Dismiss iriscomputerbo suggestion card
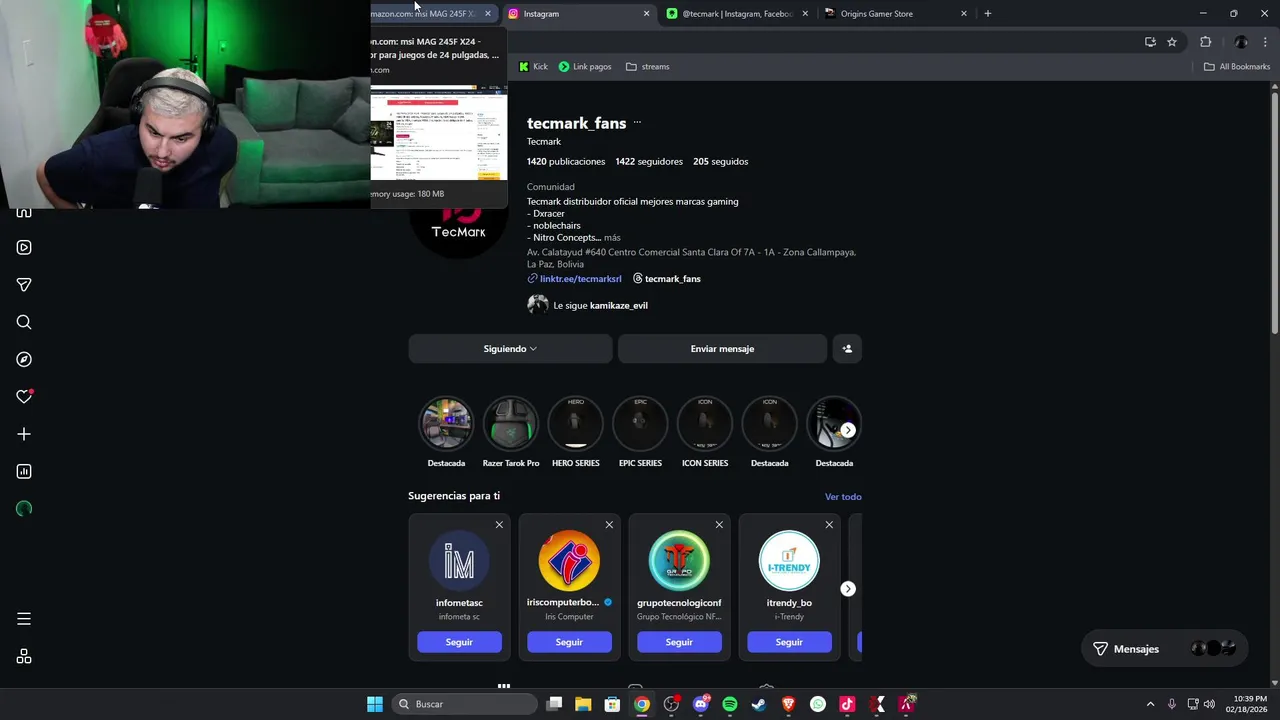The image size is (1280, 720). click(609, 525)
